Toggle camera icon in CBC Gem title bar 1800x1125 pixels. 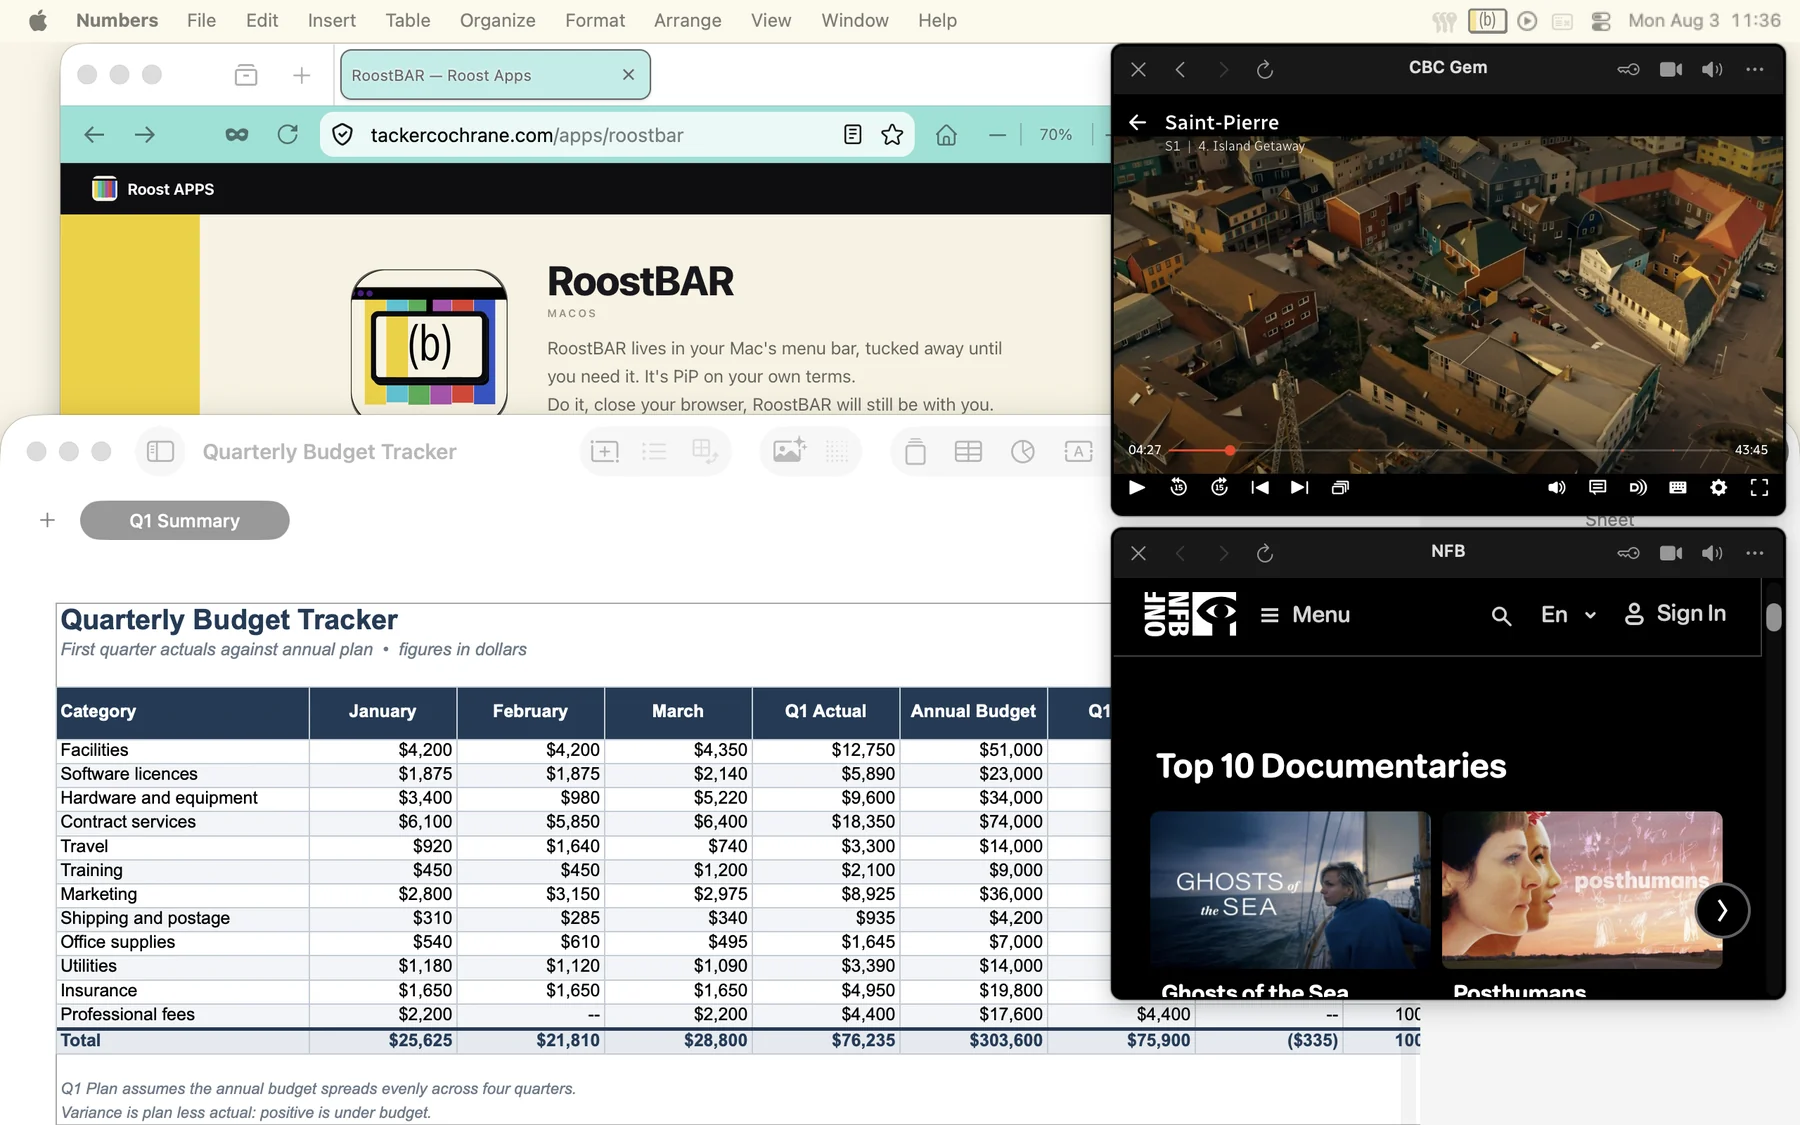(x=1671, y=69)
